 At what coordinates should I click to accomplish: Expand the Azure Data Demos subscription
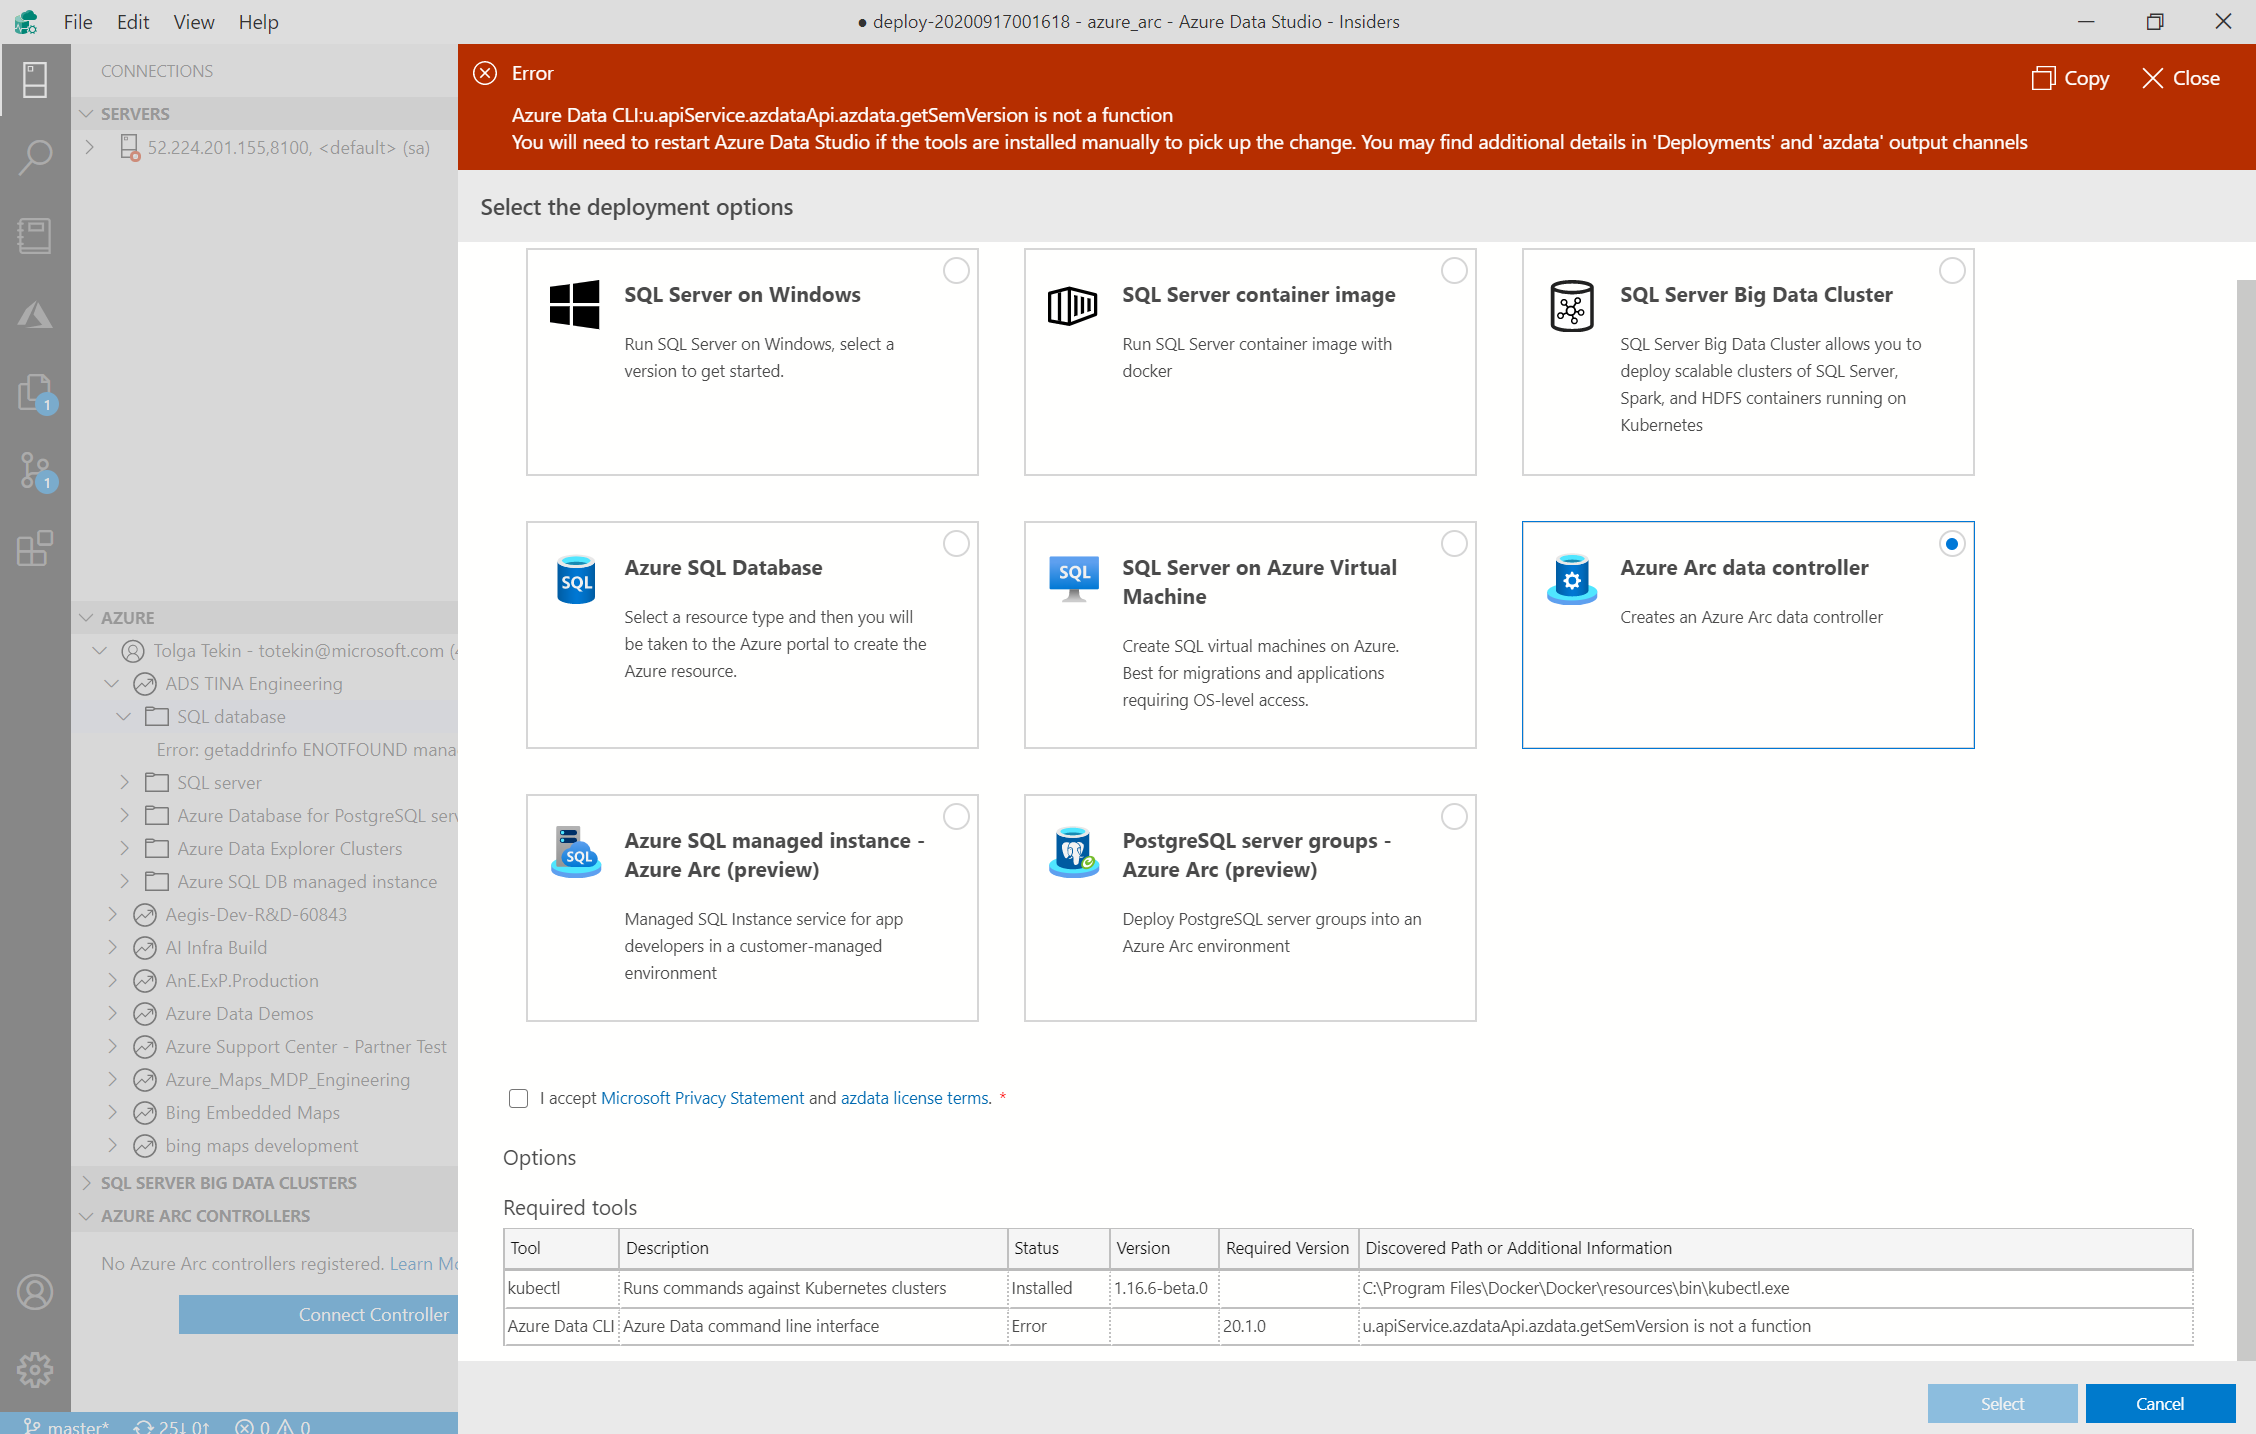[x=112, y=1013]
